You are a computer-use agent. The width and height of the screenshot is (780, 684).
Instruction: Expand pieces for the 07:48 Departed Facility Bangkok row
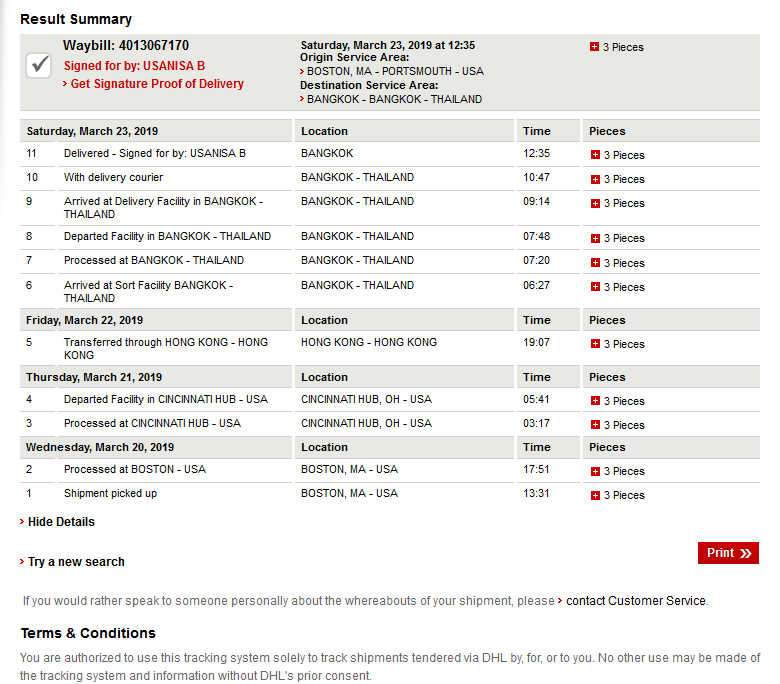(595, 238)
